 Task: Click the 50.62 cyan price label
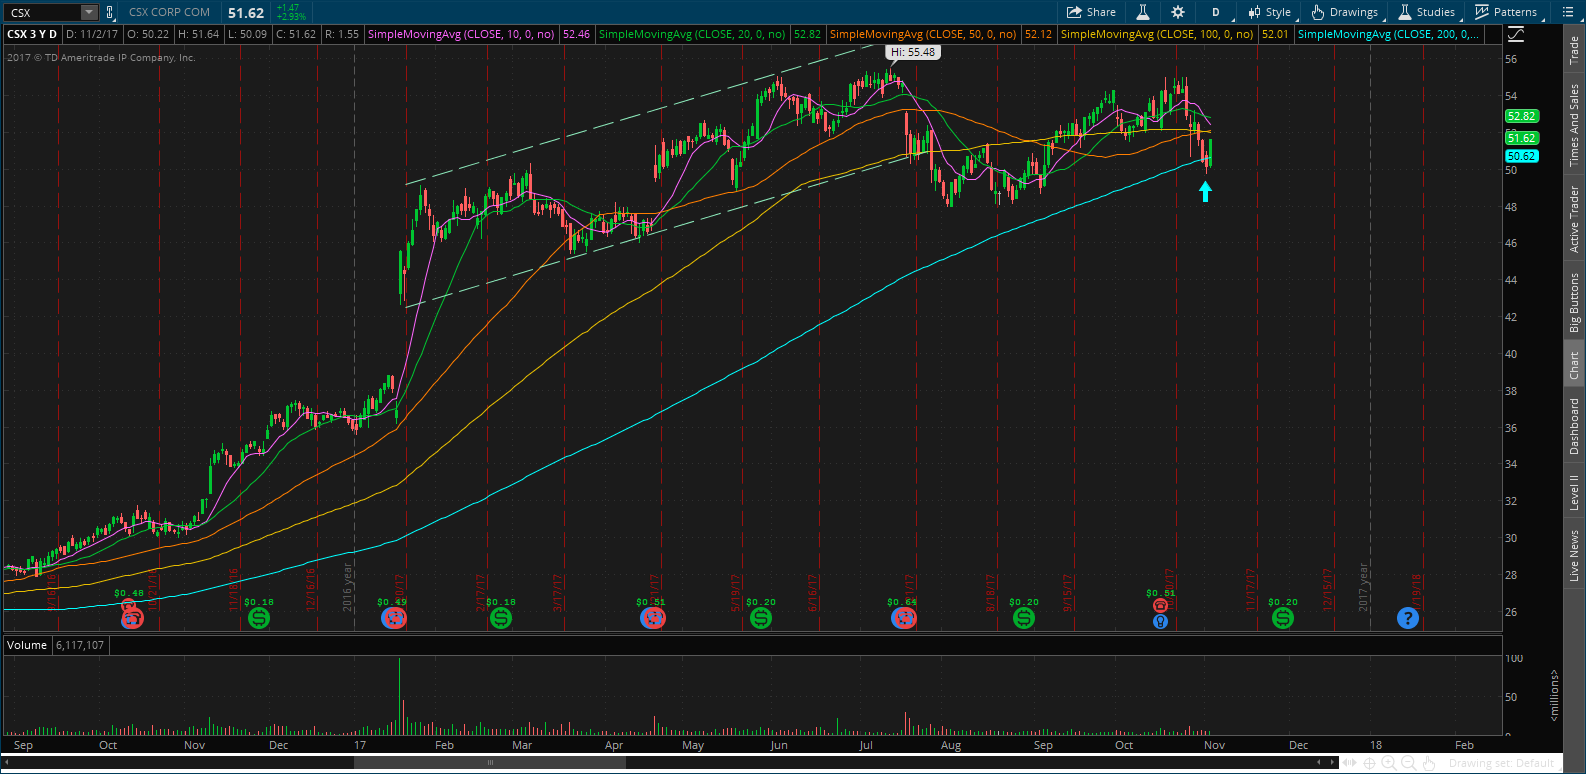(1521, 156)
